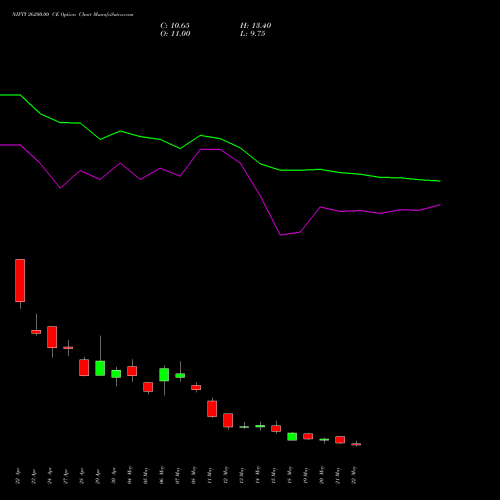
Task: Click the large red candle for 22 Apr
Action: pyautogui.click(x=20, y=280)
